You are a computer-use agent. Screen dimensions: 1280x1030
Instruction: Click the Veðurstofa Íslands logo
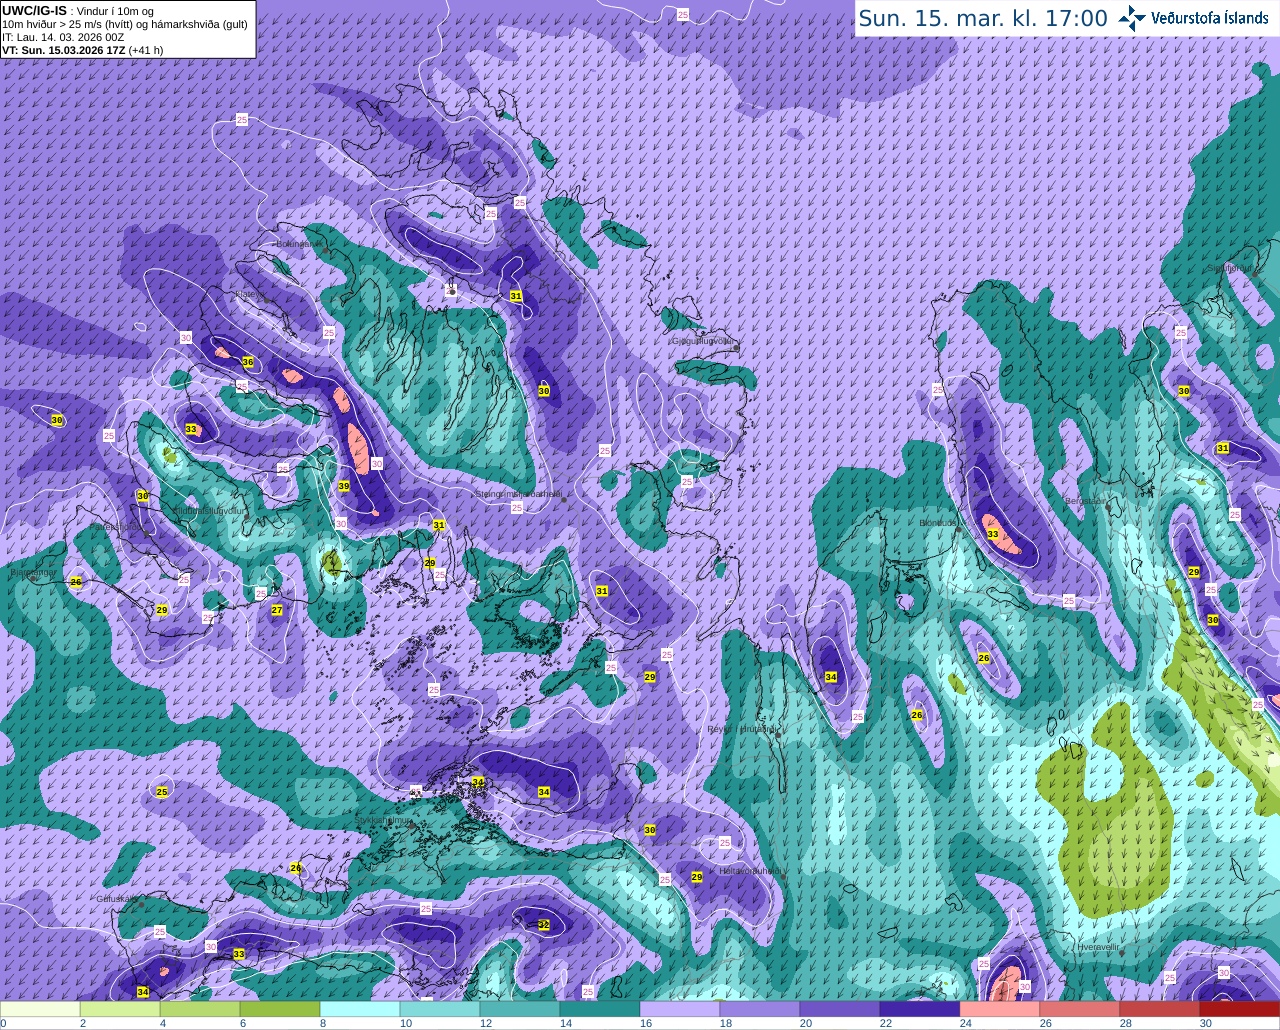click(1196, 18)
